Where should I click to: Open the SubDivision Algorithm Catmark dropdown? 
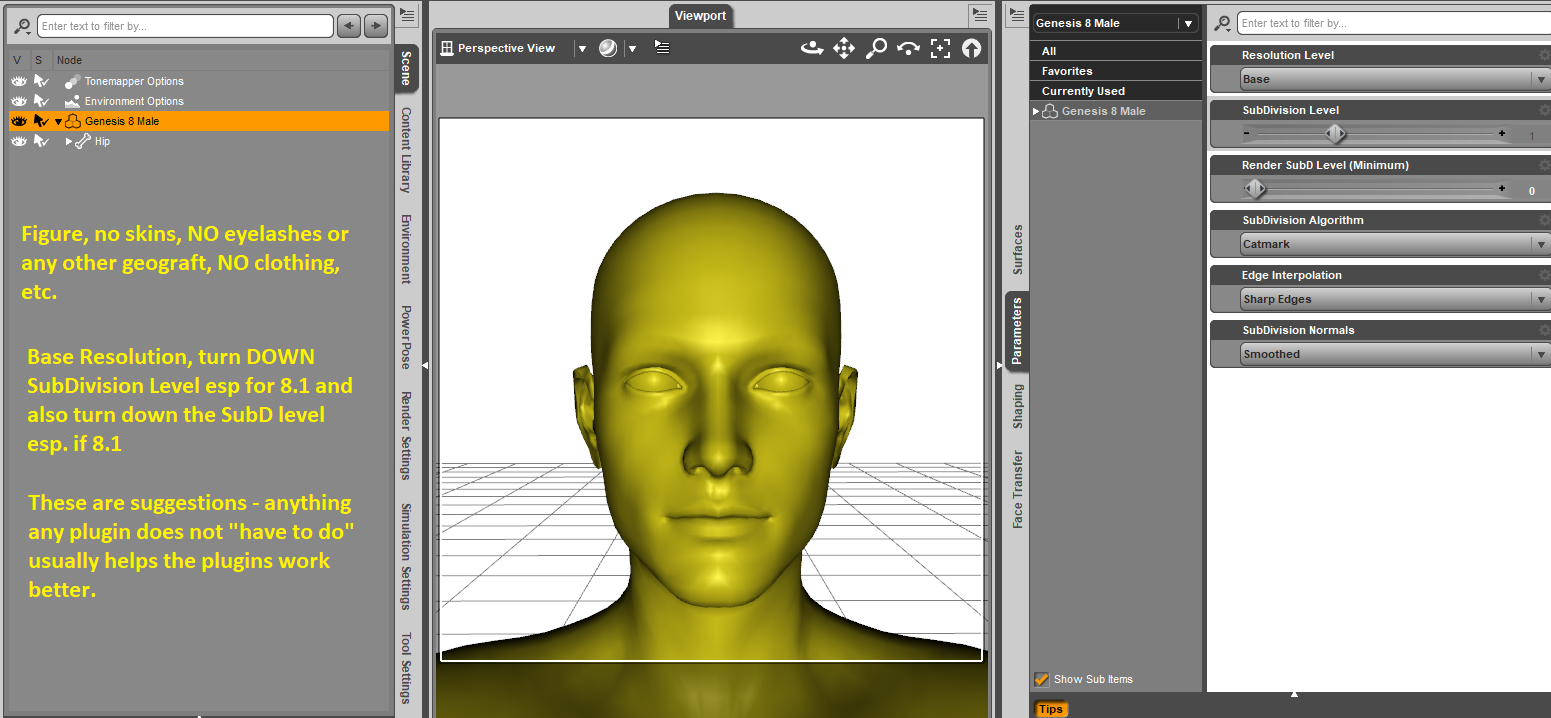(x=1379, y=244)
